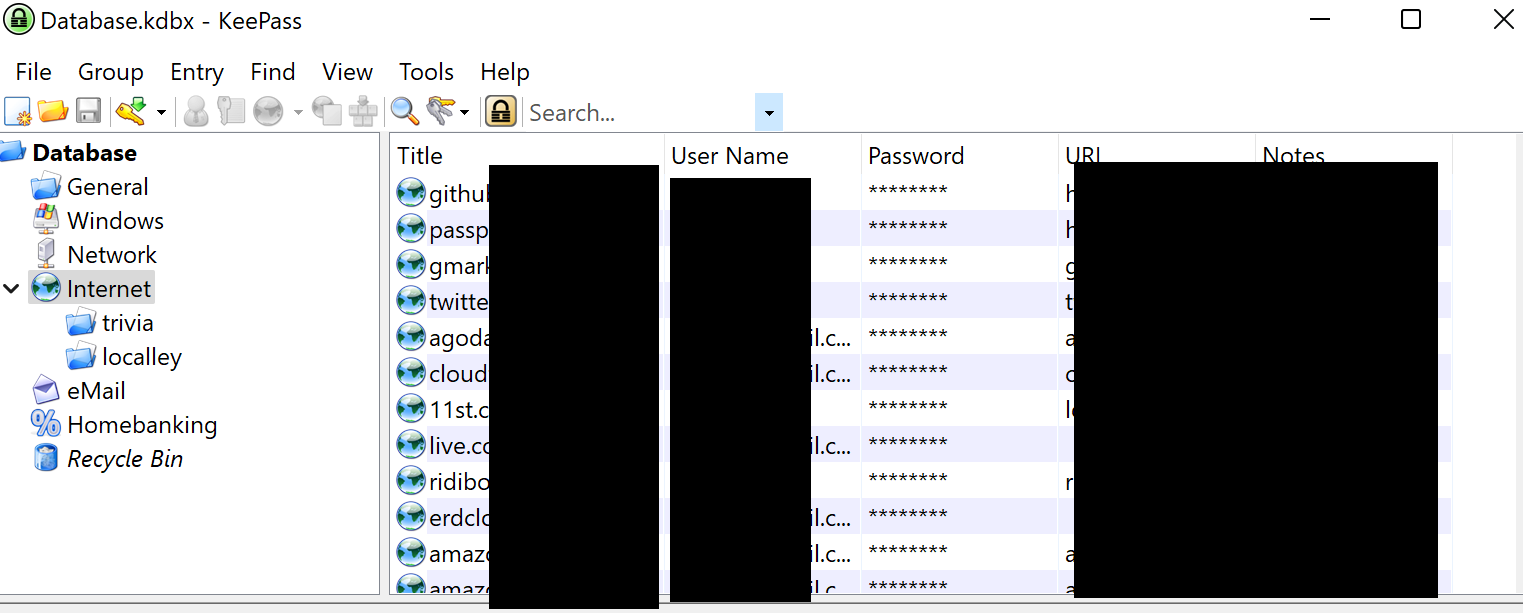Open the Add Entry dropdown arrow
1523x613 pixels.
(161, 113)
